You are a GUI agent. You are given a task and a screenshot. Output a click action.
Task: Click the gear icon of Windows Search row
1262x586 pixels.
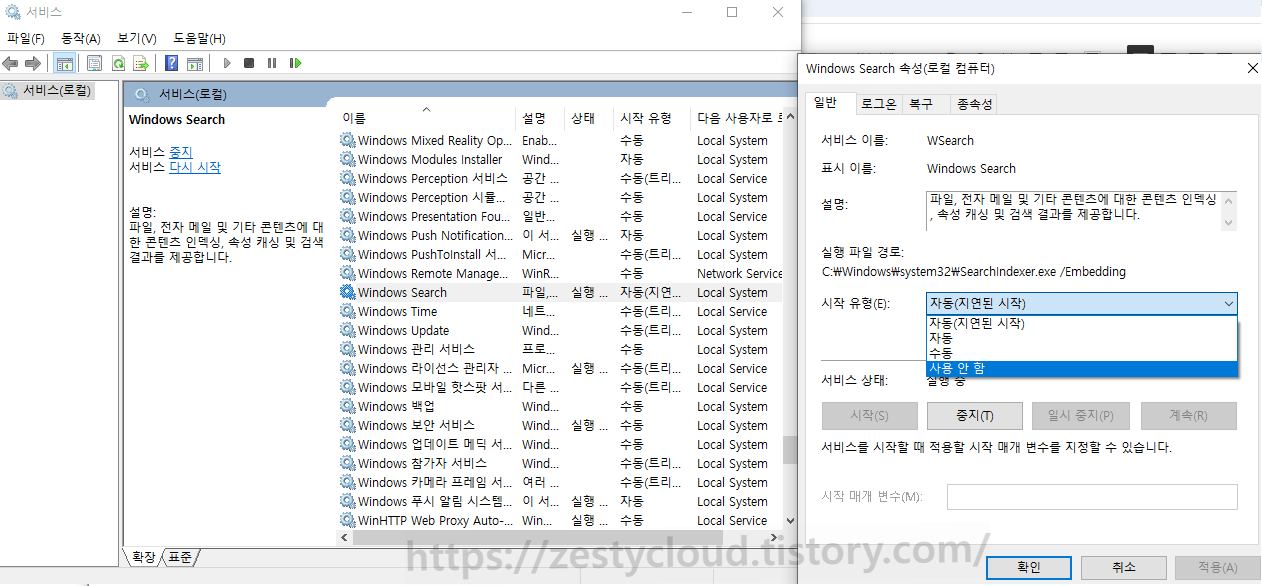click(348, 292)
